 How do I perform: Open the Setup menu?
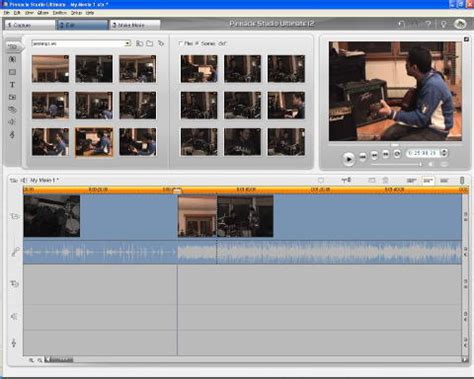coord(76,13)
